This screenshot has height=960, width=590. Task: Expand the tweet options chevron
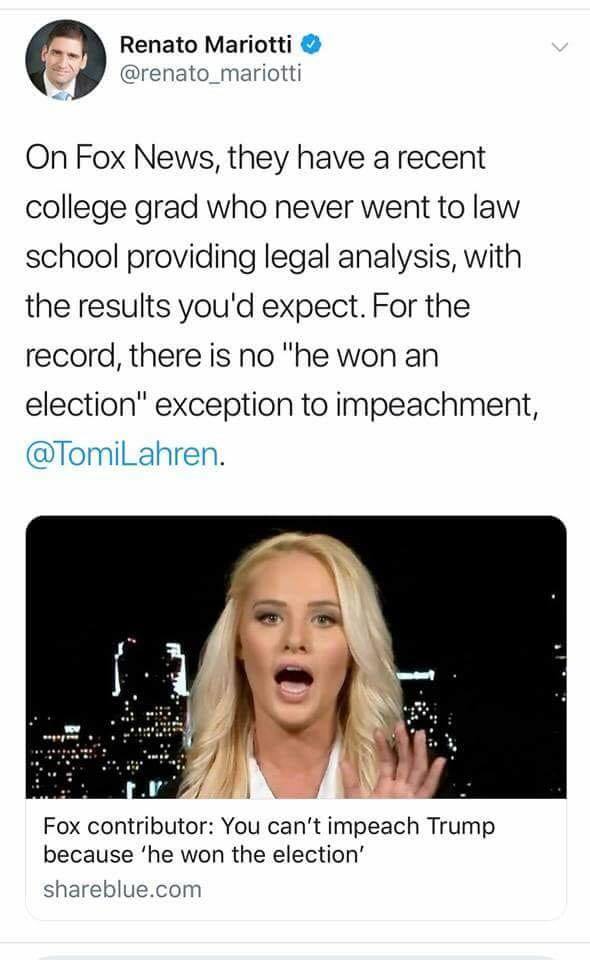tap(559, 47)
